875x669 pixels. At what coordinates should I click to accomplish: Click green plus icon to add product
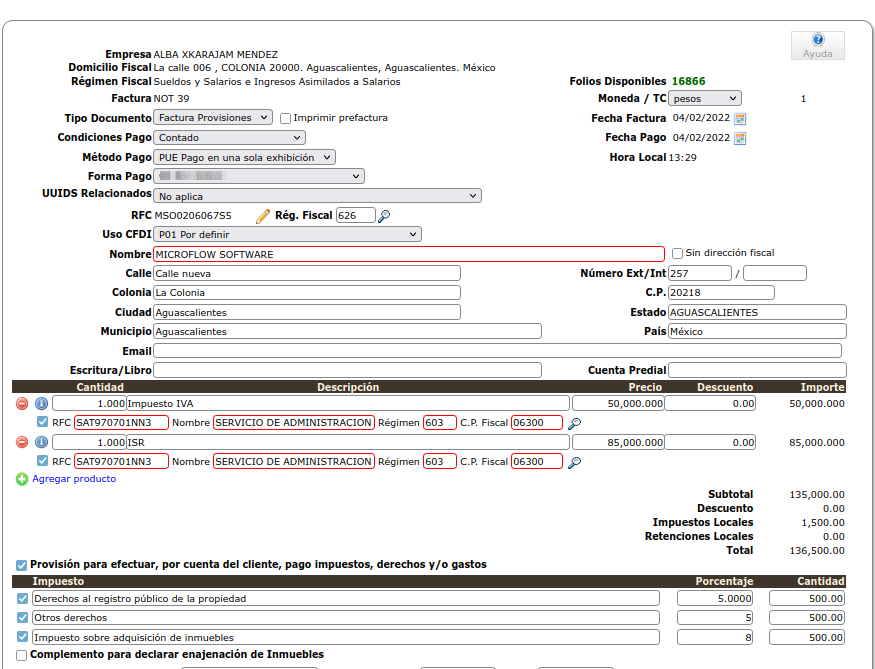[22, 479]
